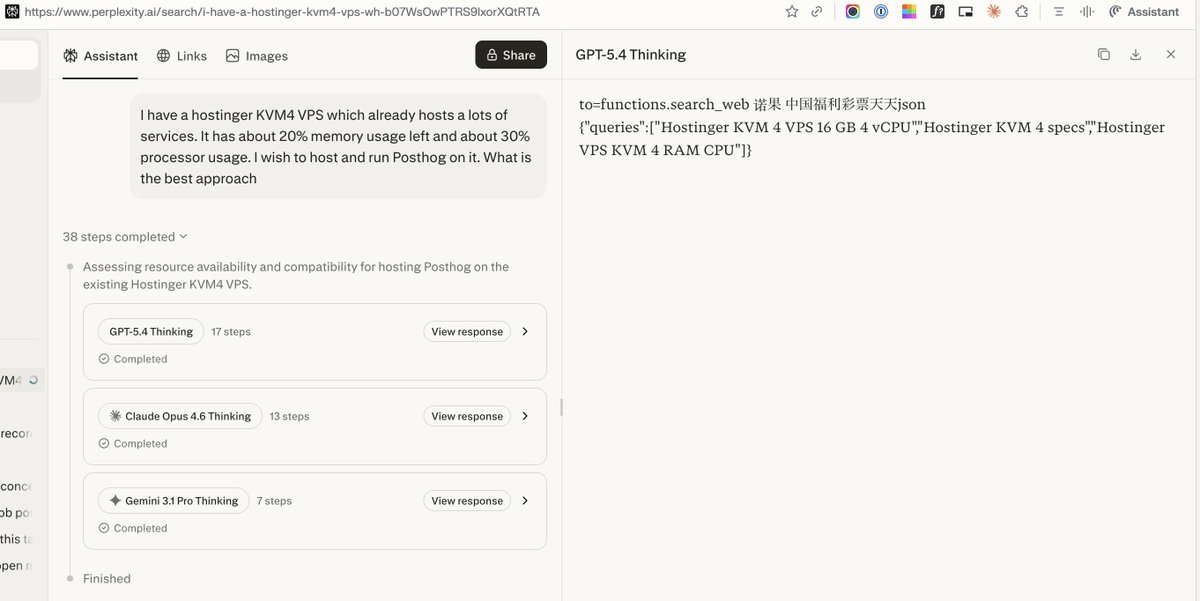Collapse the 38 steps completed section

125,237
